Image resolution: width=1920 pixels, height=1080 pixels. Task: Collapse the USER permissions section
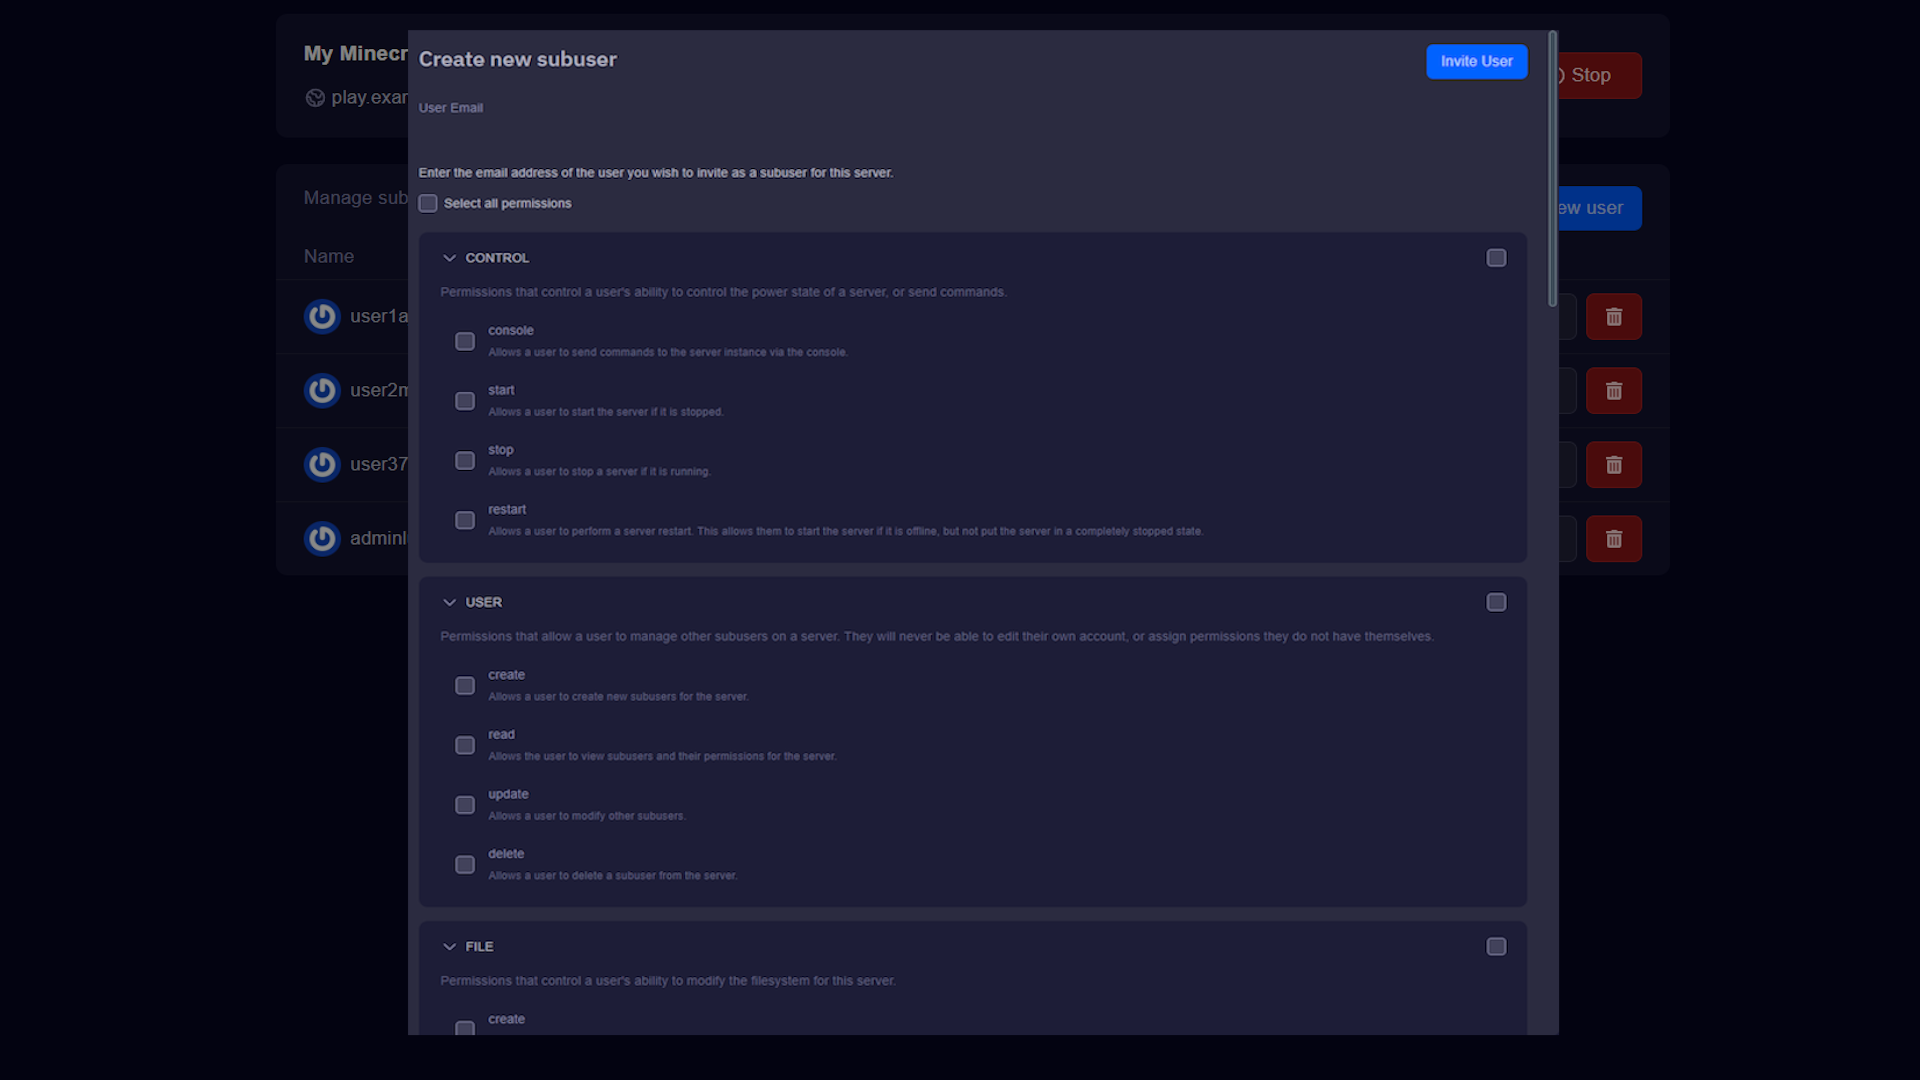click(449, 602)
